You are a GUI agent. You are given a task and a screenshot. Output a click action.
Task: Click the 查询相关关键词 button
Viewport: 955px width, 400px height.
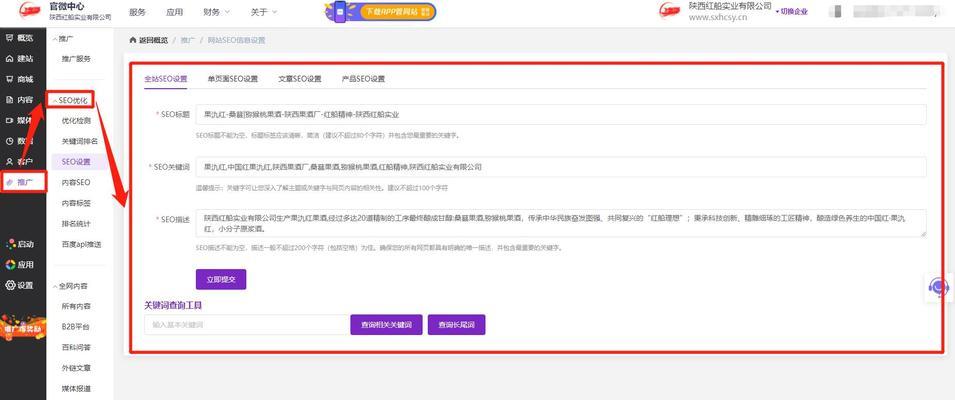386,325
